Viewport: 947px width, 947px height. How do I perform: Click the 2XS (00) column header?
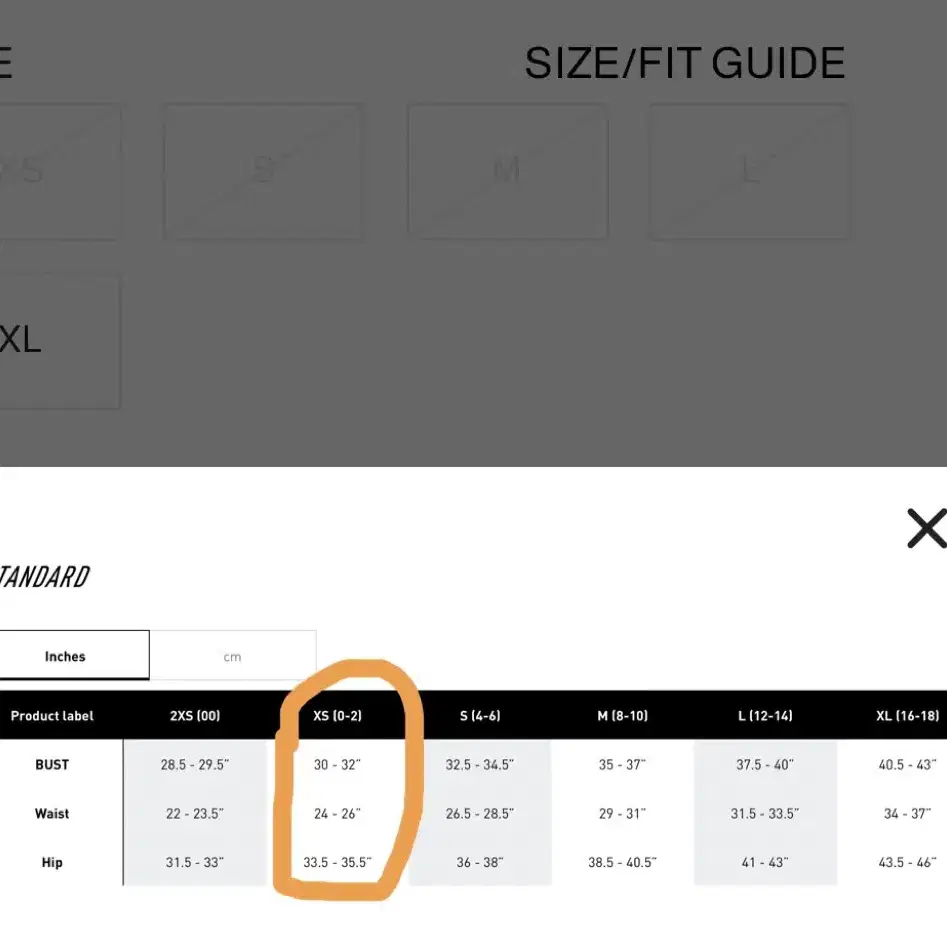(195, 716)
